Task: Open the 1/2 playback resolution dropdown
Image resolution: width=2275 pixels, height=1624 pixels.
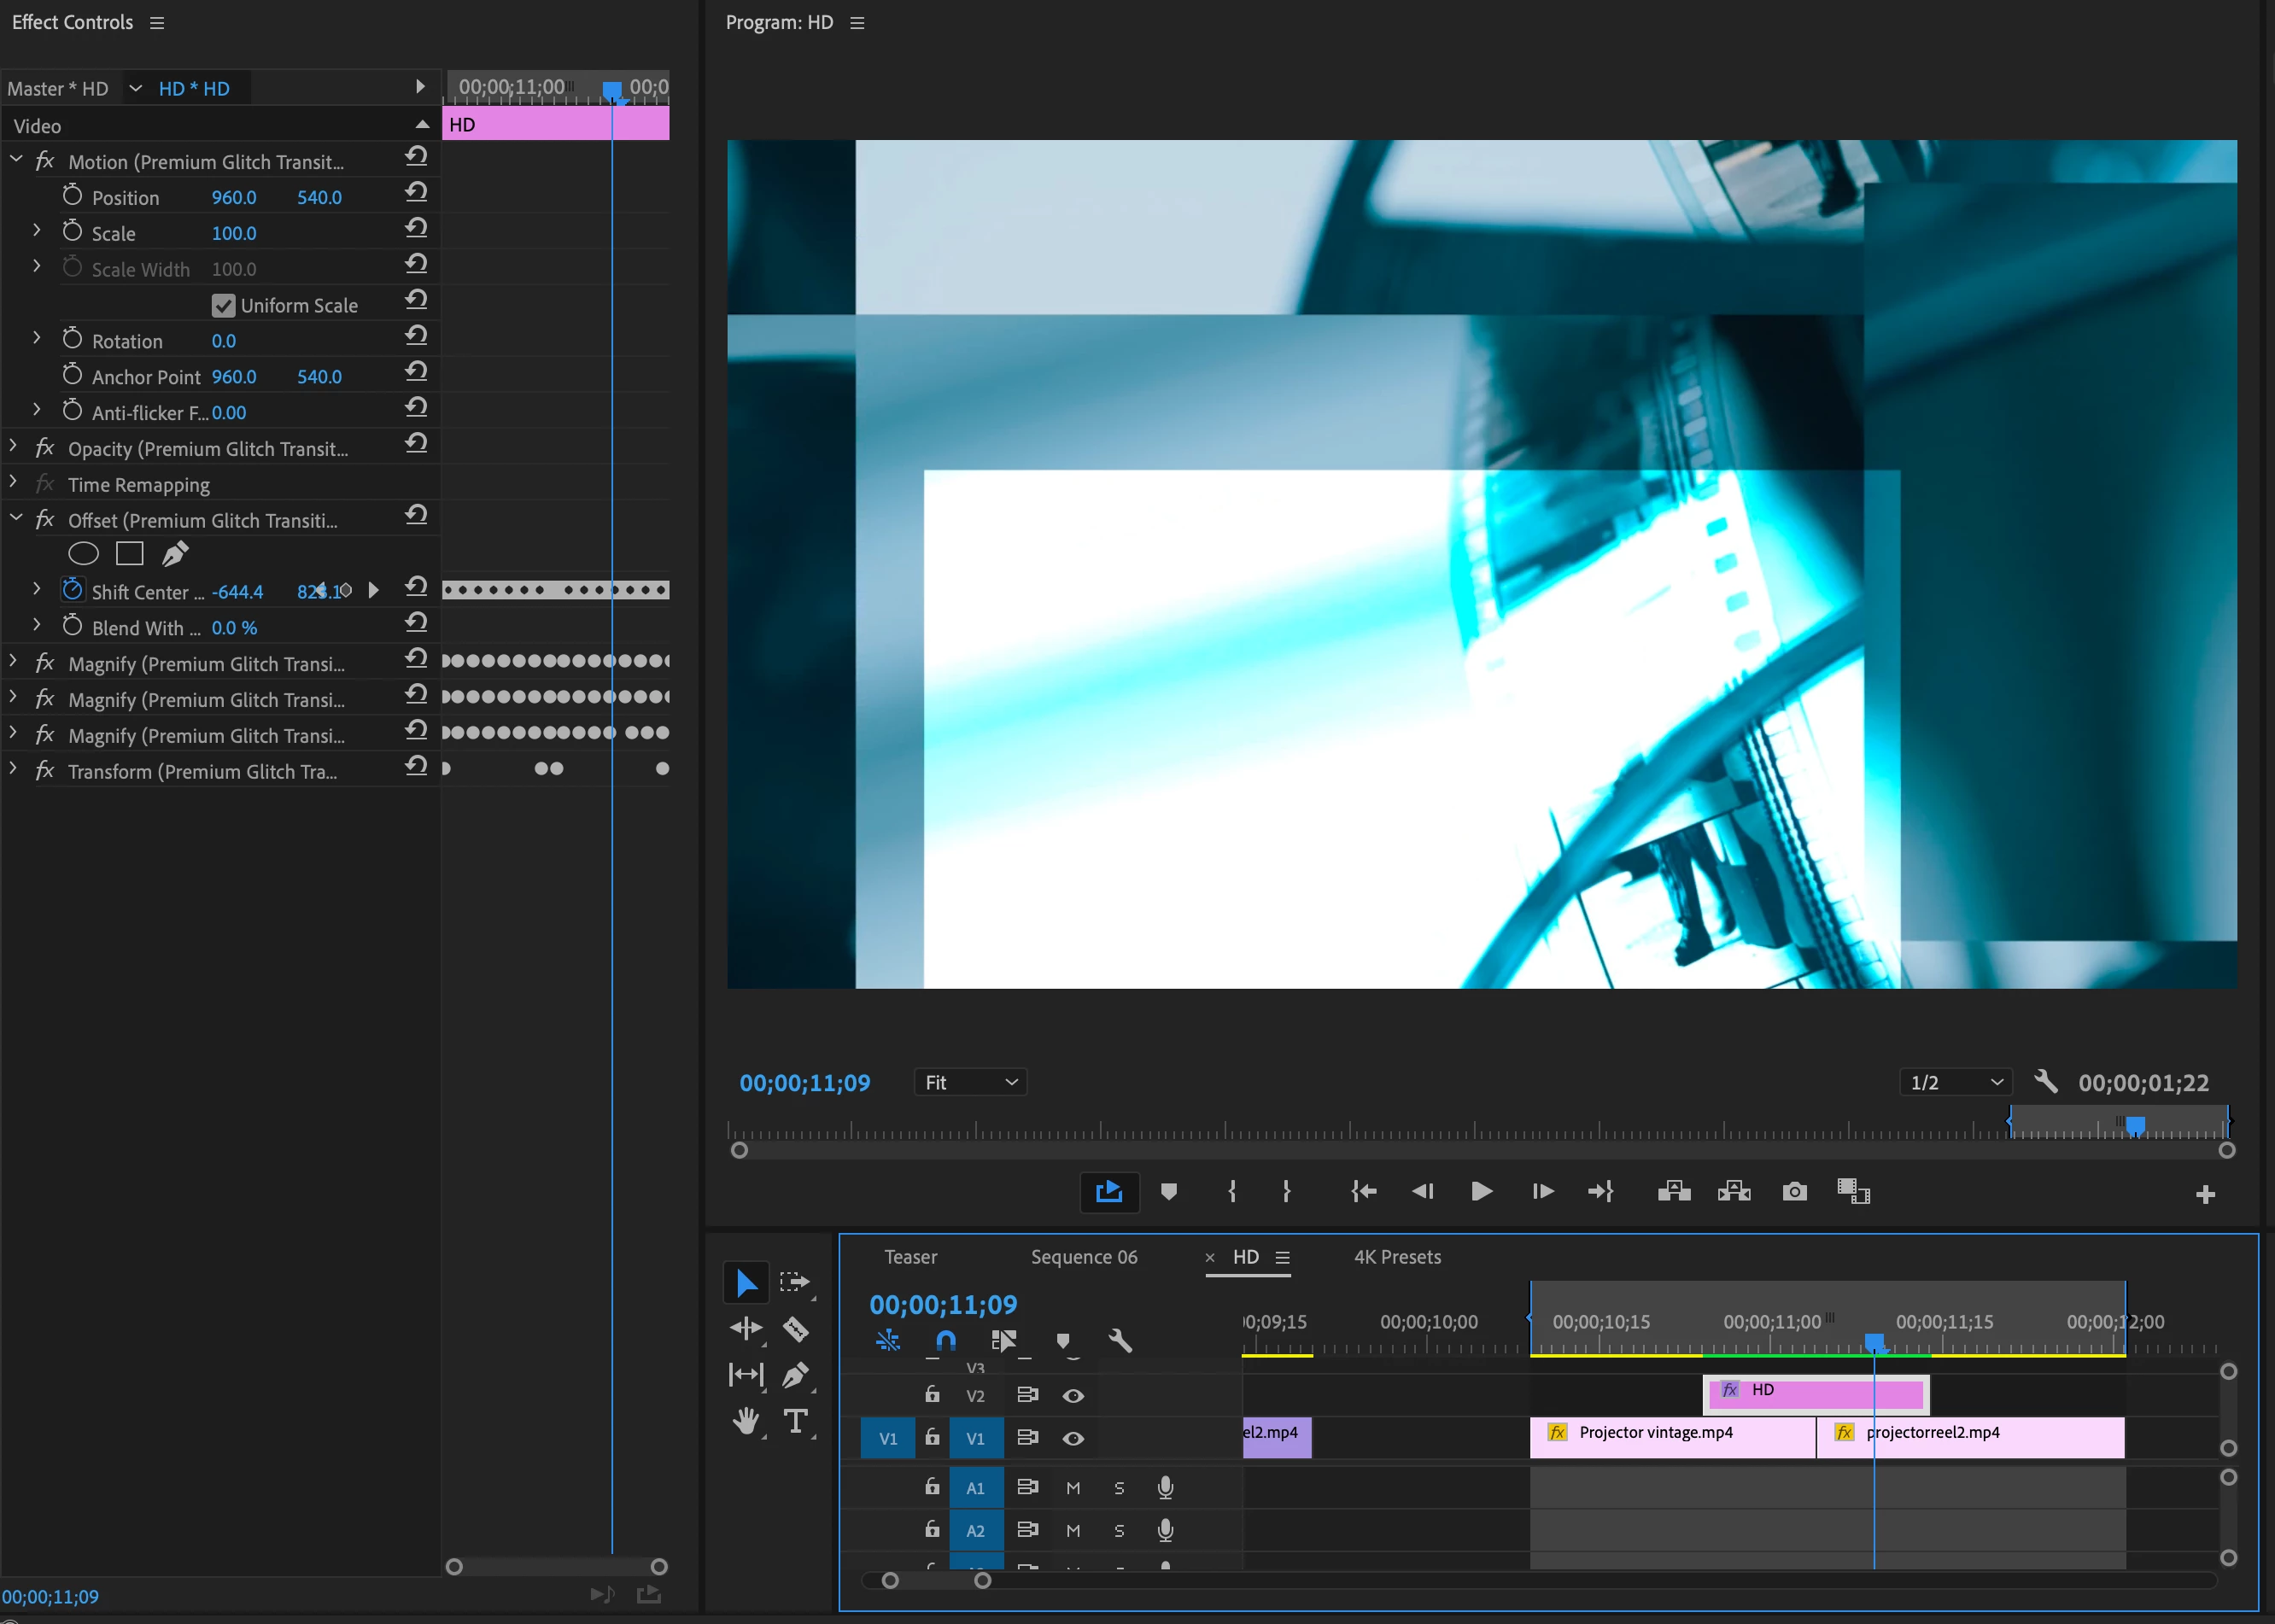Action: pos(1955,1082)
